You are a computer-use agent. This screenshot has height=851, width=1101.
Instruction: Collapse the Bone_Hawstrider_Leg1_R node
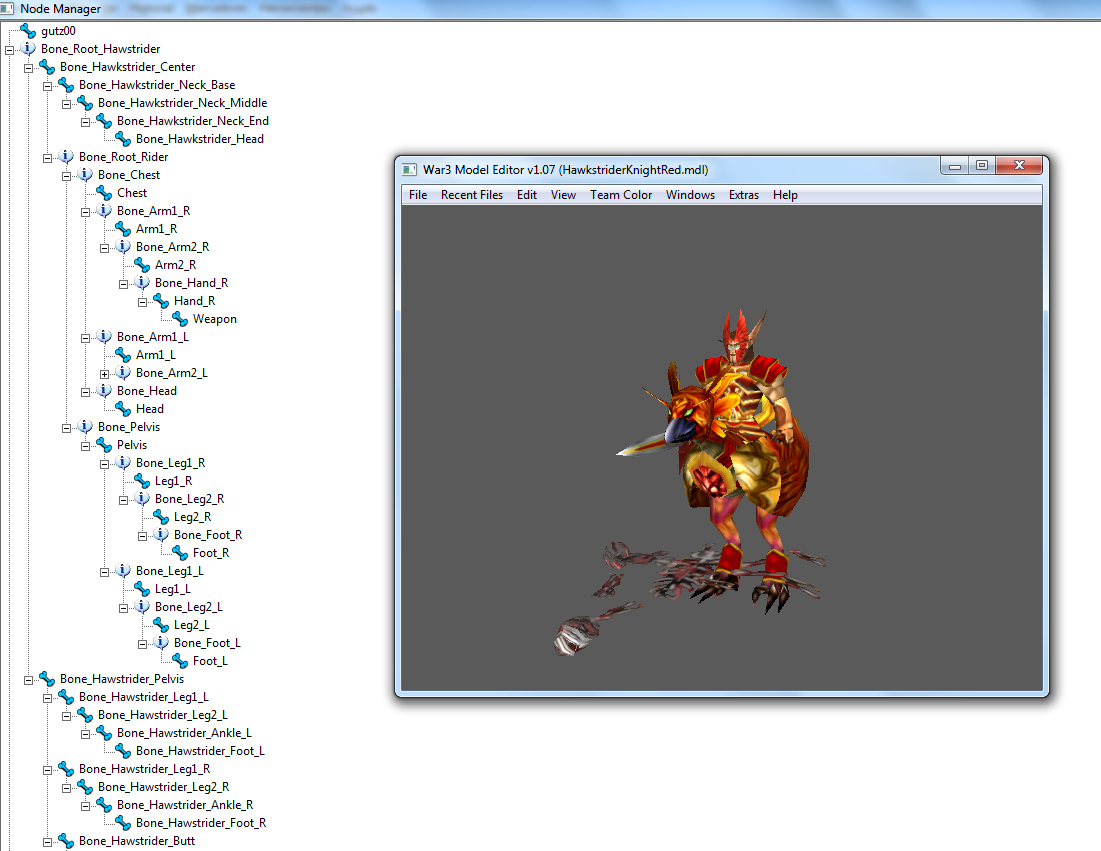point(47,770)
